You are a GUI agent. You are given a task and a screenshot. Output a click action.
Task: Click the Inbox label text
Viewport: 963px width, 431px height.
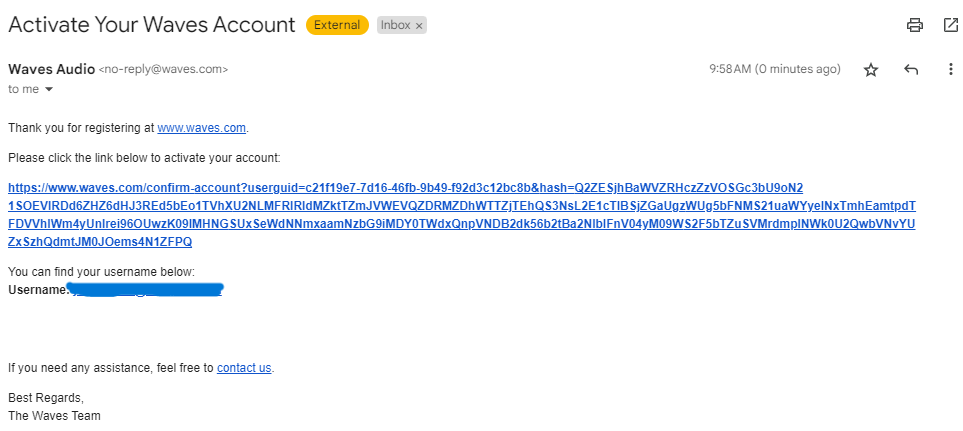[x=395, y=26]
